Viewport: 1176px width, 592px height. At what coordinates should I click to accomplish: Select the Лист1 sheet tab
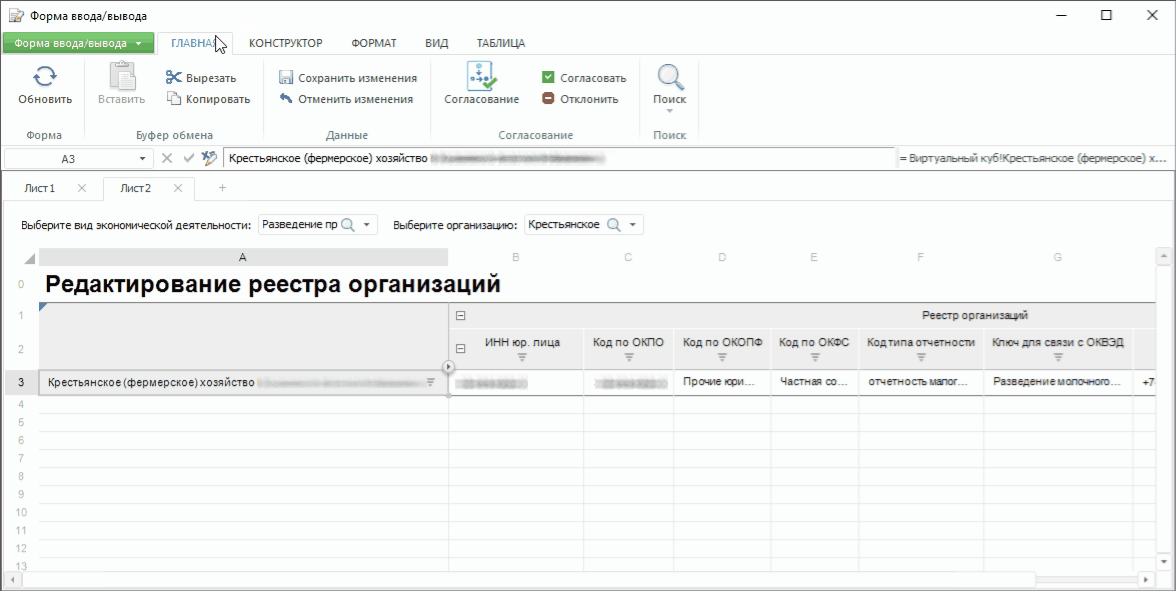coord(40,188)
